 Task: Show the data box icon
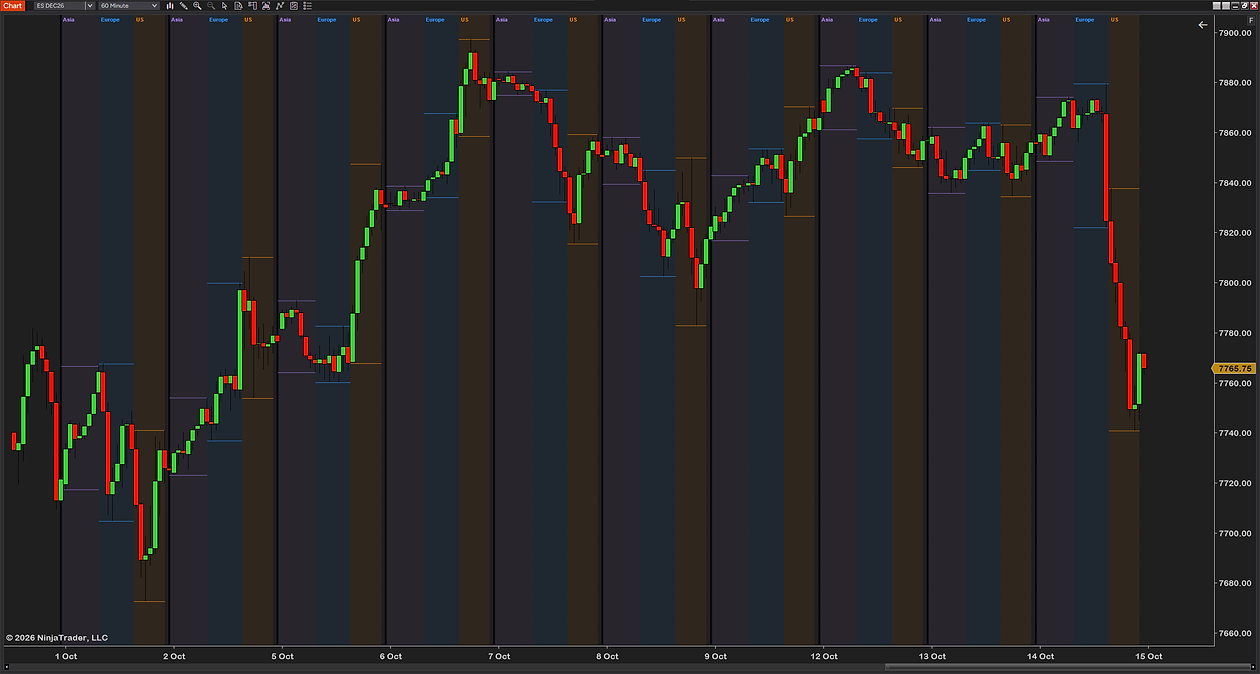click(x=238, y=6)
